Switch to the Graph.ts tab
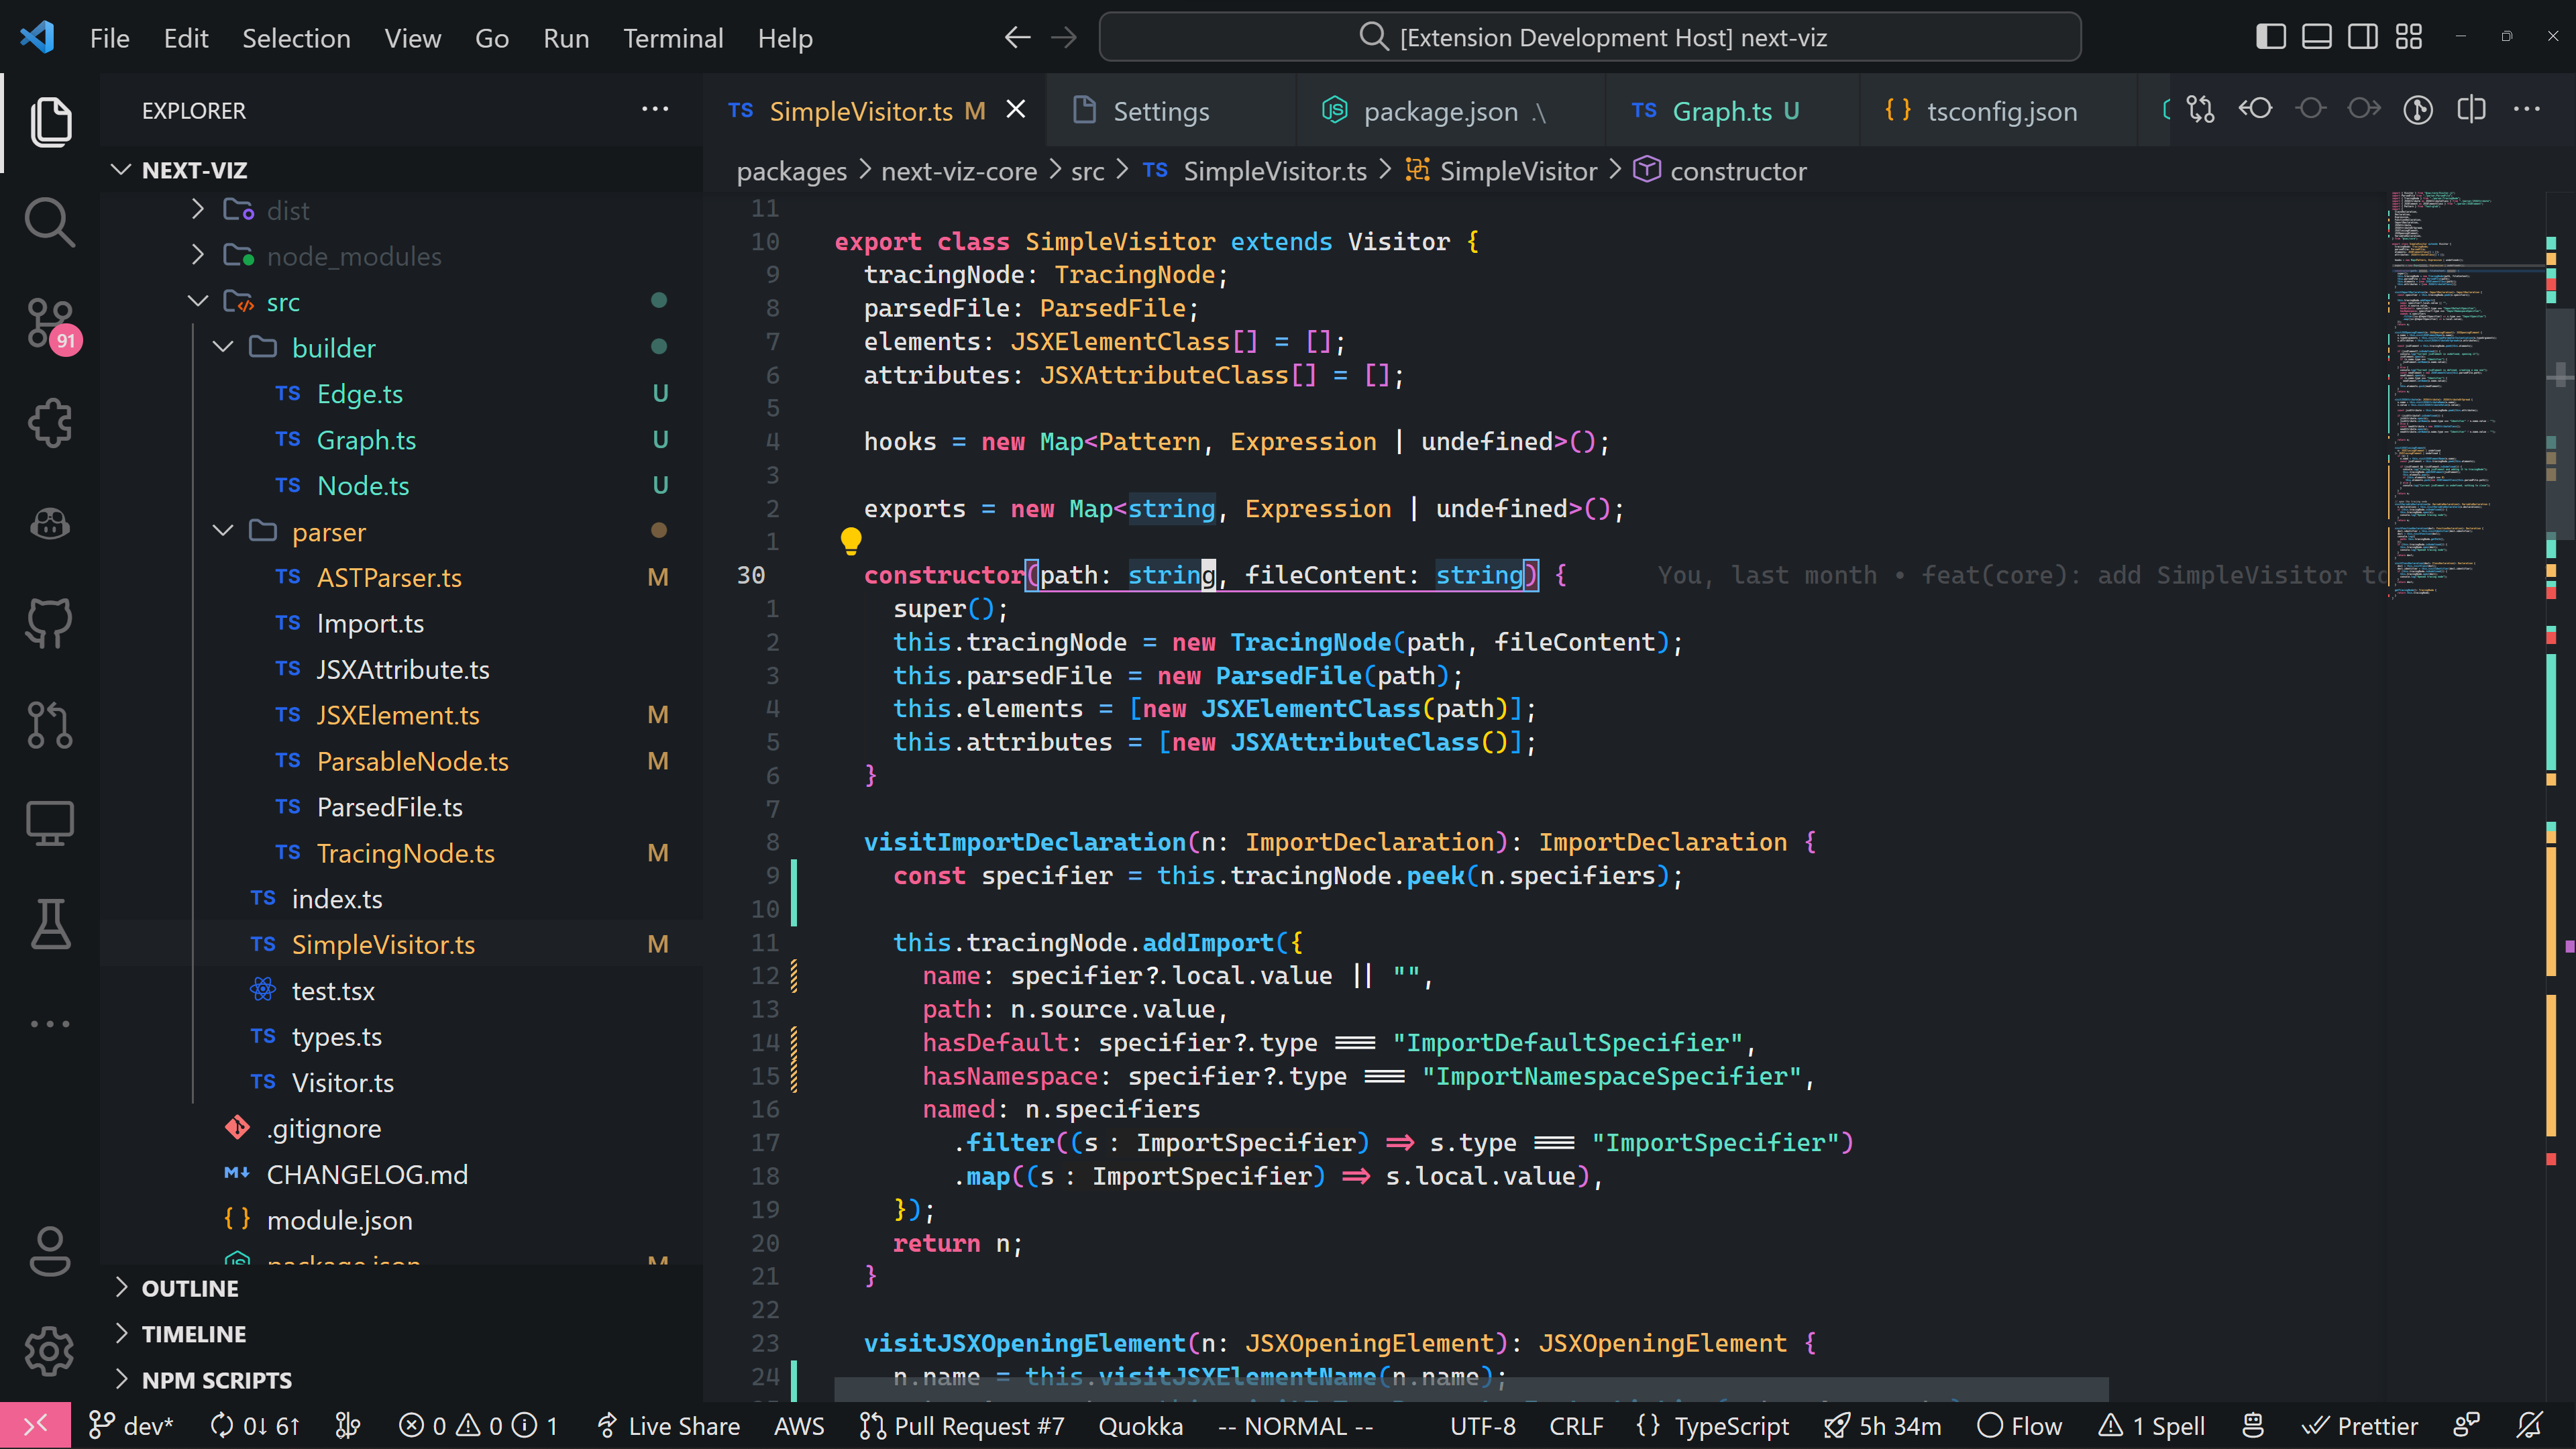The height and width of the screenshot is (1449, 2576). (x=1721, y=111)
